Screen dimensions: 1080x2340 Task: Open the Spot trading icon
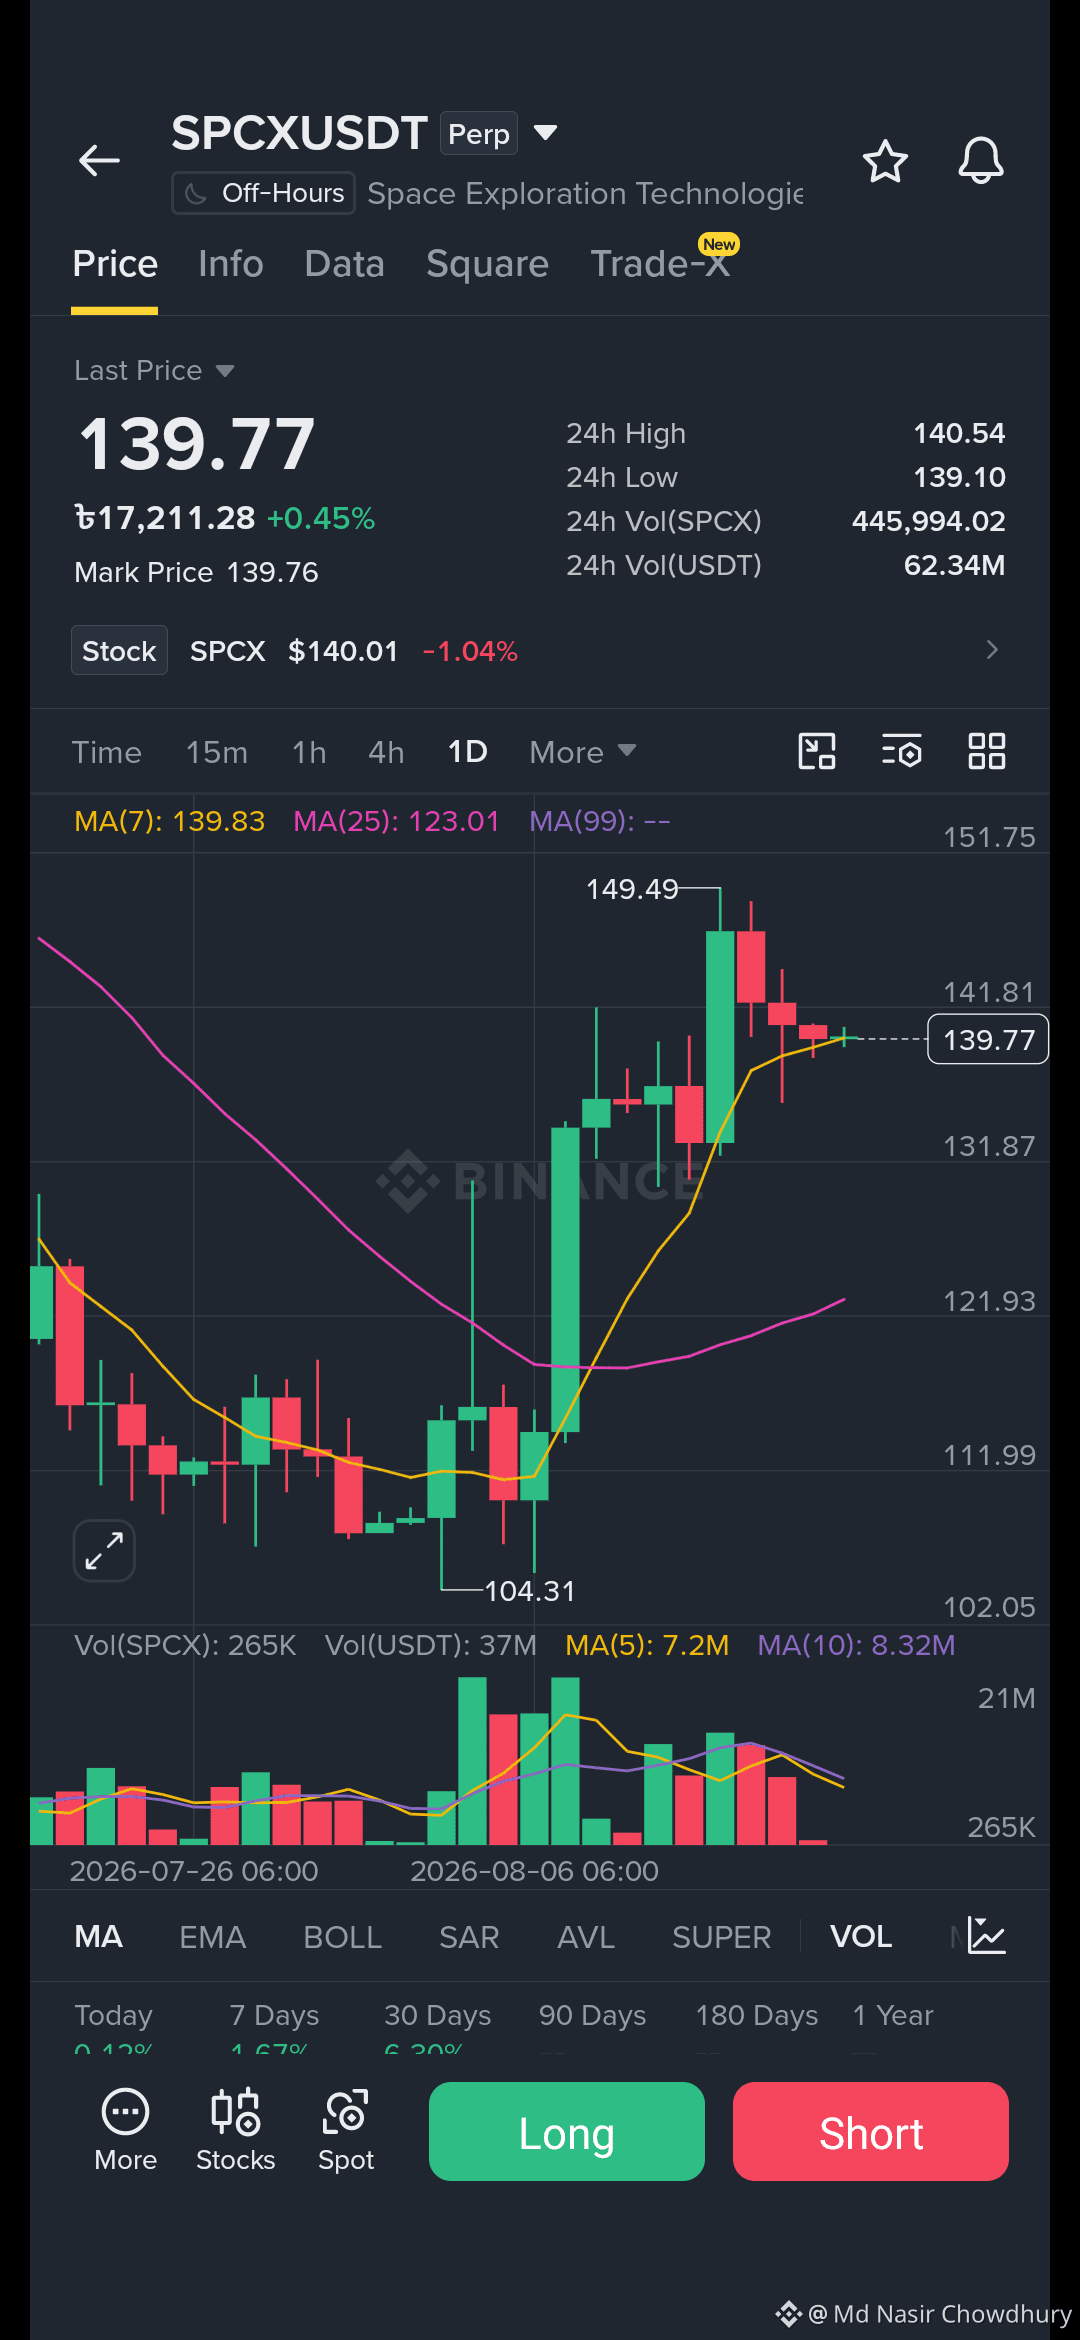click(346, 2131)
